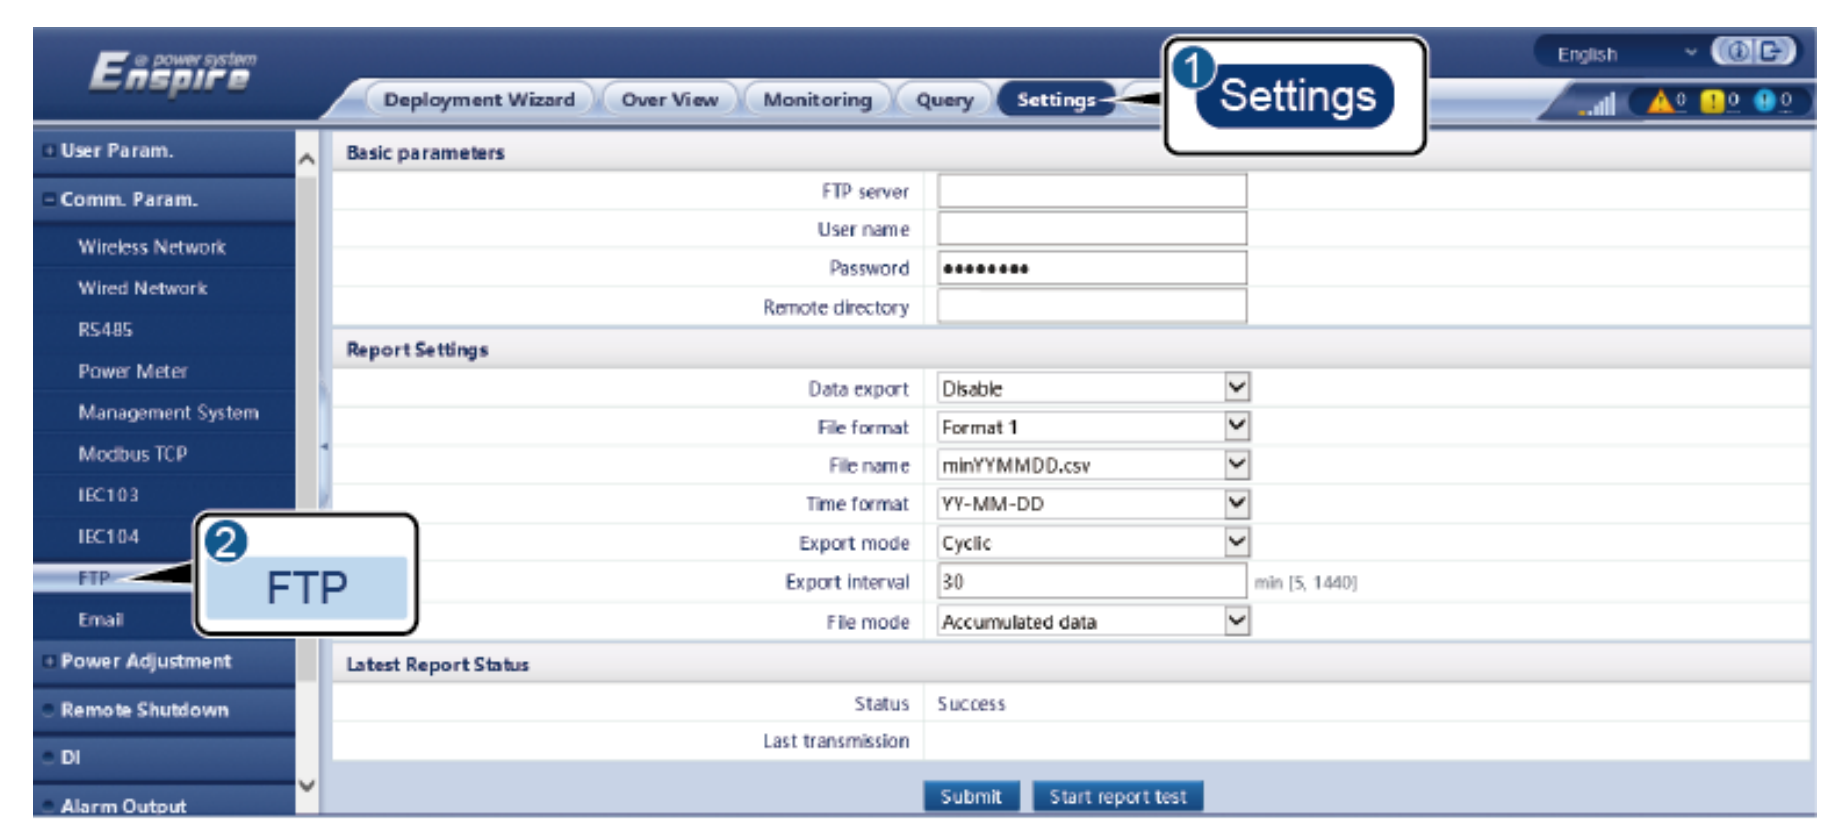Click the Last transmission label
The width and height of the screenshot is (1831, 834).
point(836,741)
